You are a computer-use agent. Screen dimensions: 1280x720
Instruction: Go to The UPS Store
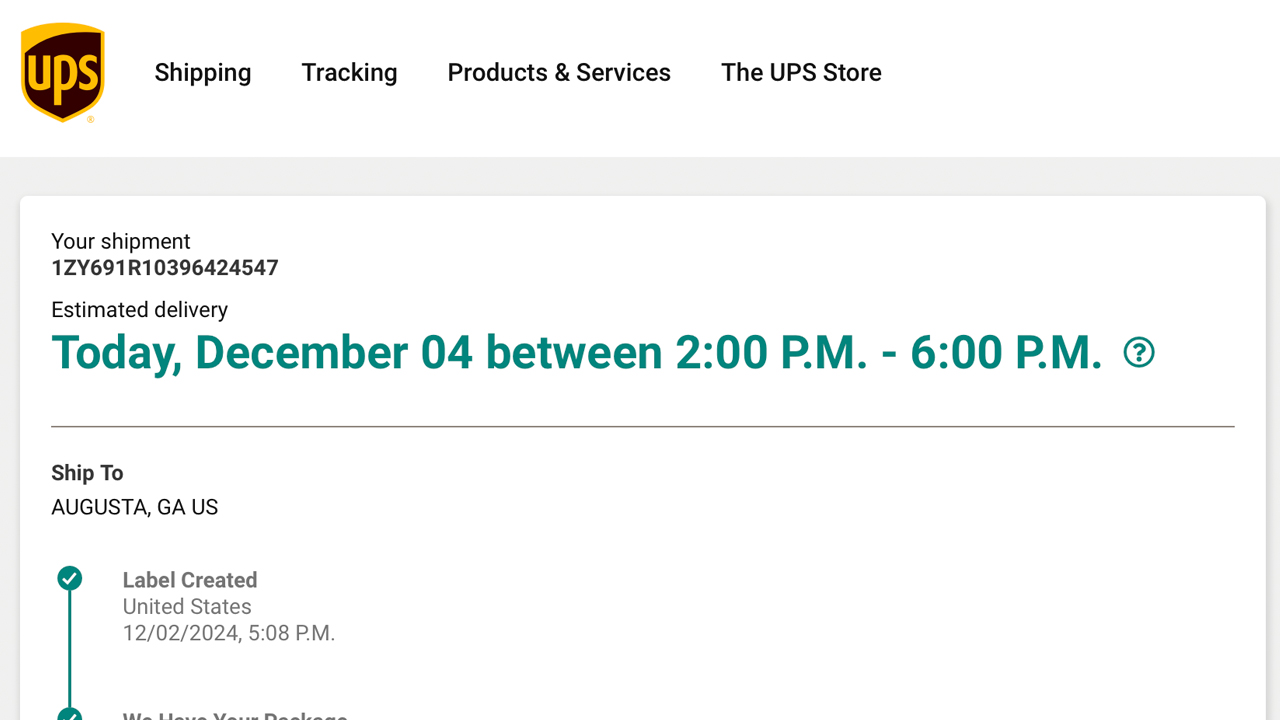801,73
